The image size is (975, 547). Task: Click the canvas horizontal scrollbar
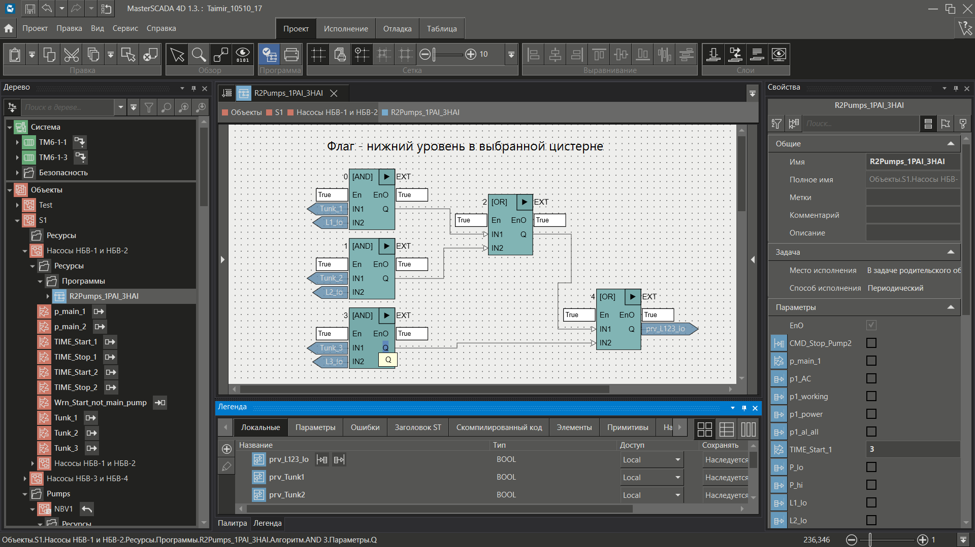click(425, 389)
